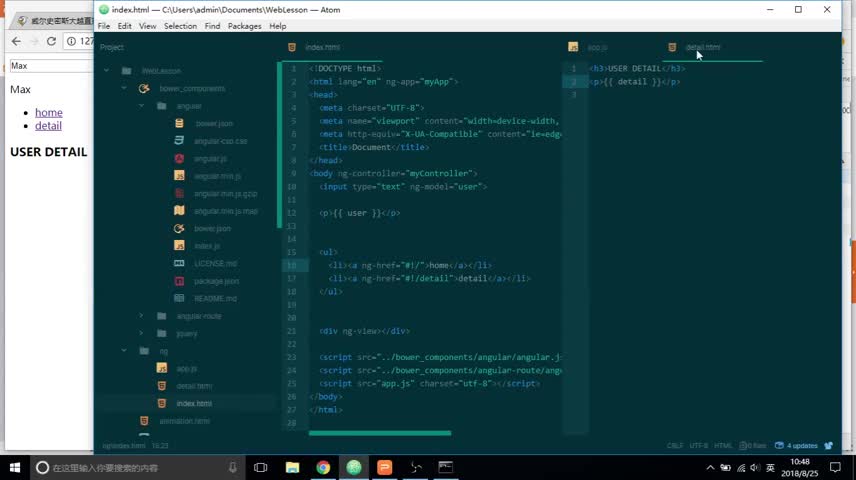Switch to the detail.html editor tab
Screen dimensions: 856x480
(x=703, y=48)
